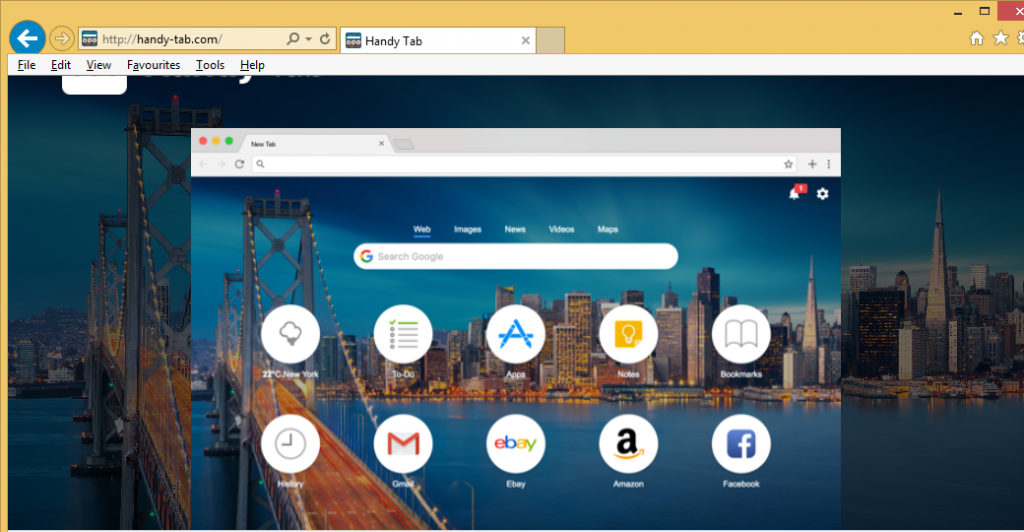Screen dimensions: 1024x532
Task: Open a new blank tab in IE
Action: click(x=551, y=40)
